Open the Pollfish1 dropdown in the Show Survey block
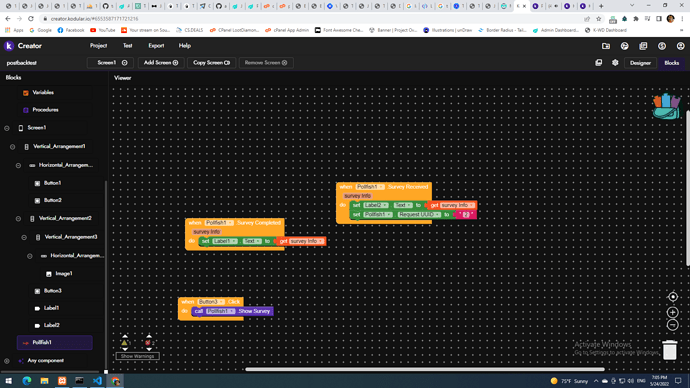The width and height of the screenshot is (690, 388). pyautogui.click(x=221, y=311)
